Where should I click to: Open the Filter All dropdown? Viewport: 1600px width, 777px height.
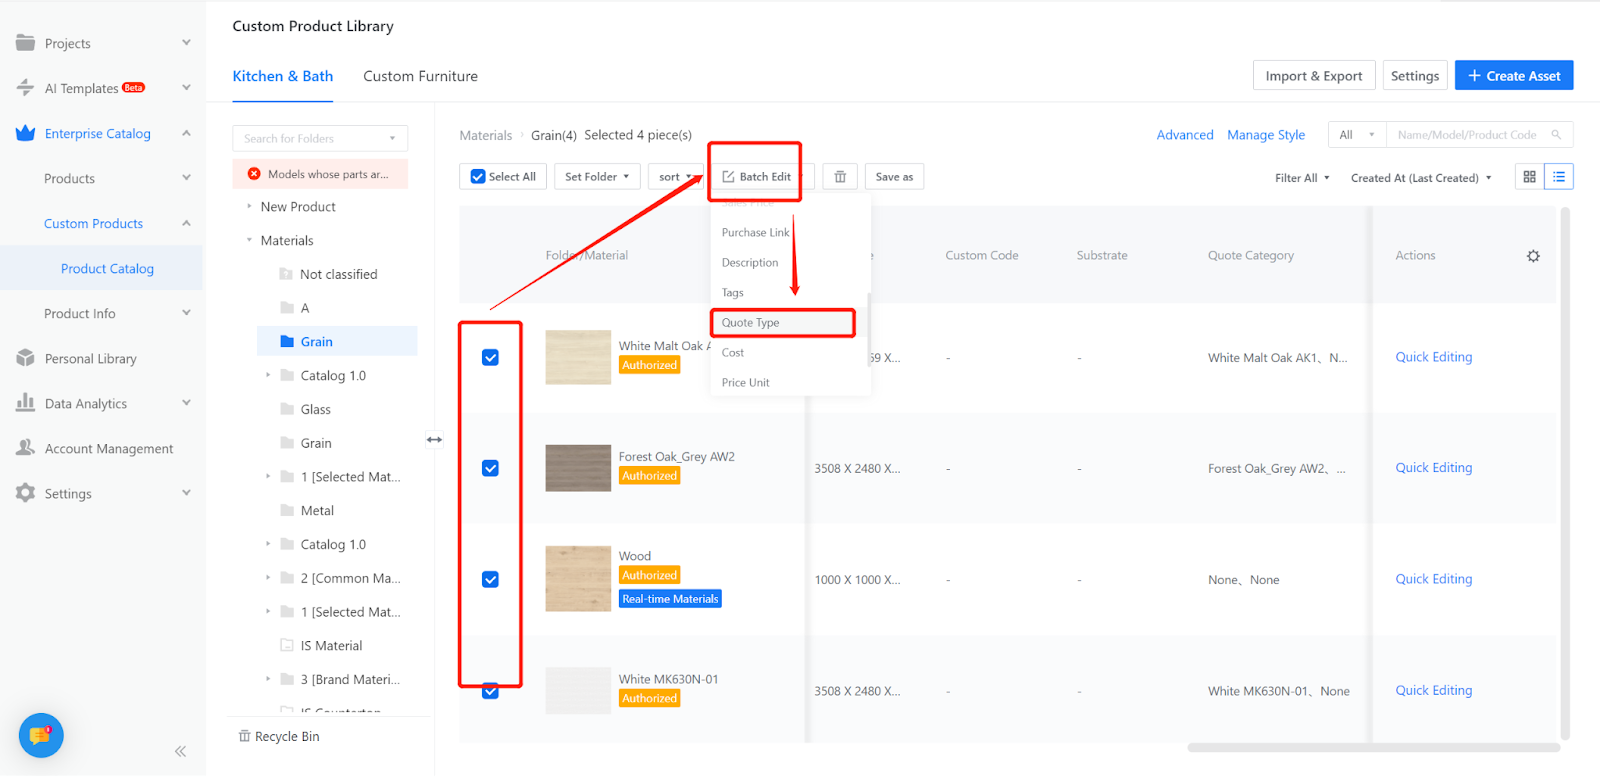pyautogui.click(x=1301, y=178)
